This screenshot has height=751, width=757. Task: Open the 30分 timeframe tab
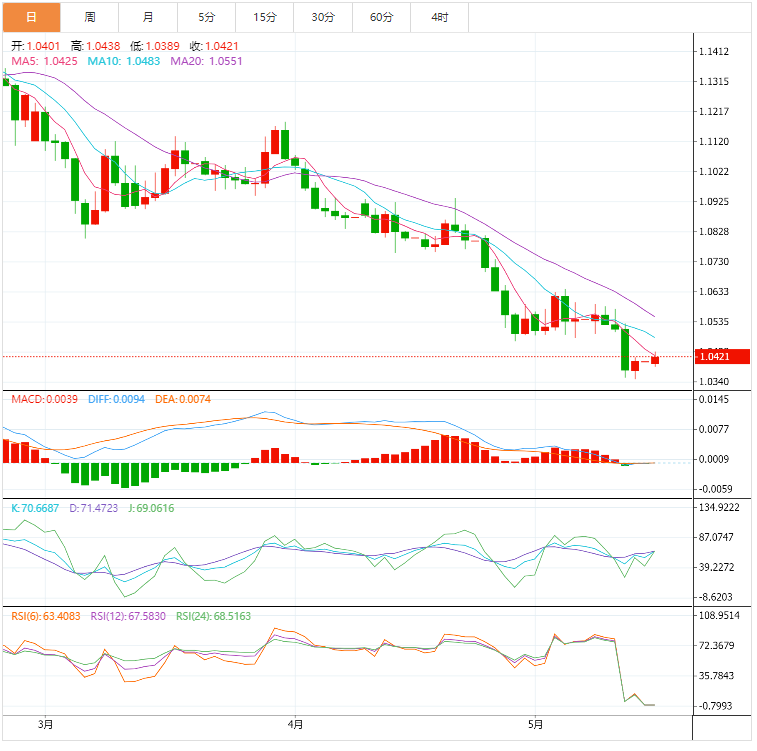(323, 17)
